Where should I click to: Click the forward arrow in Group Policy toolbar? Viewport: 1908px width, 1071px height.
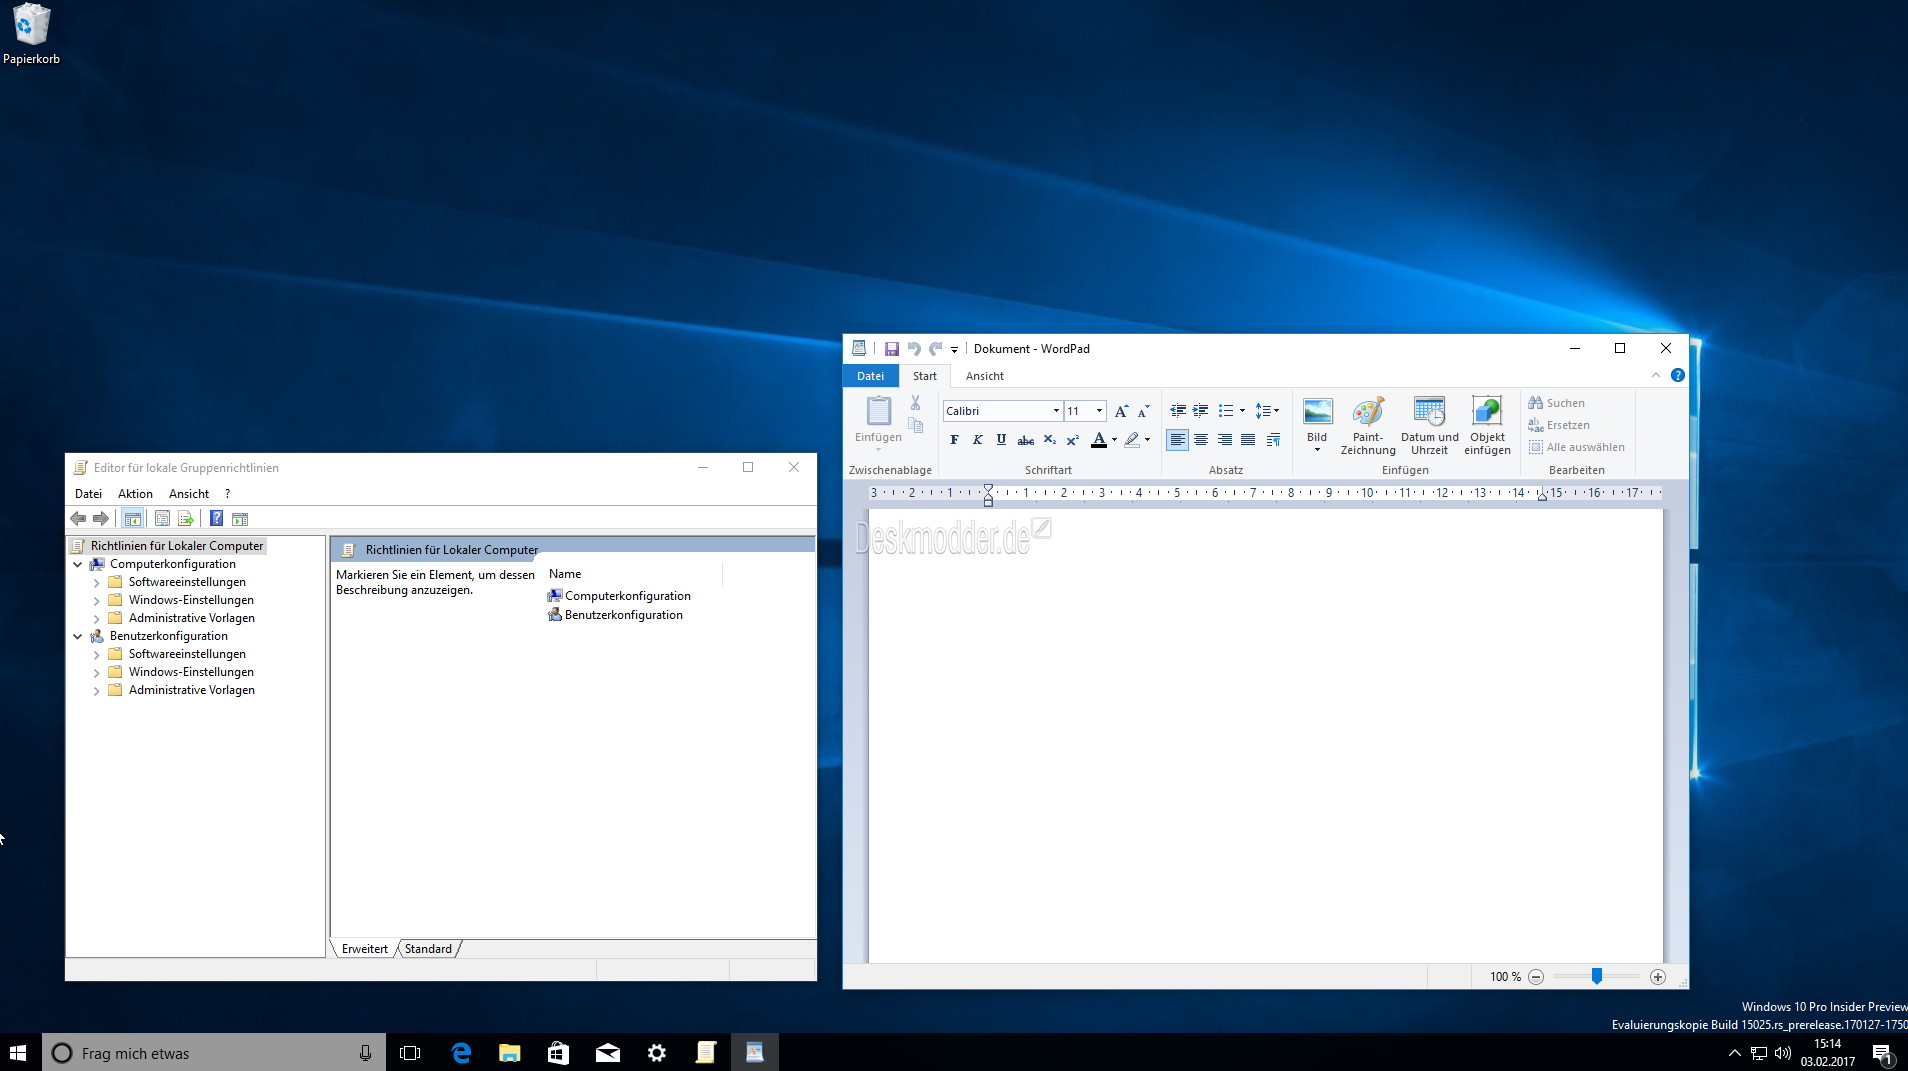pos(100,518)
